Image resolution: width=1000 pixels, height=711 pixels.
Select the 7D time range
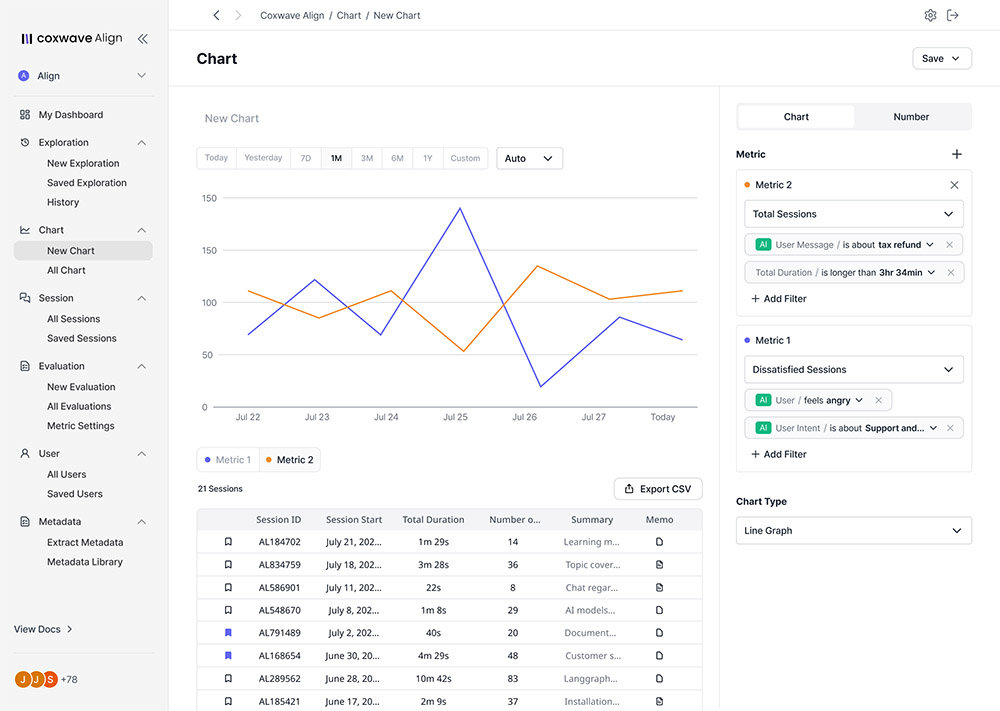(306, 158)
